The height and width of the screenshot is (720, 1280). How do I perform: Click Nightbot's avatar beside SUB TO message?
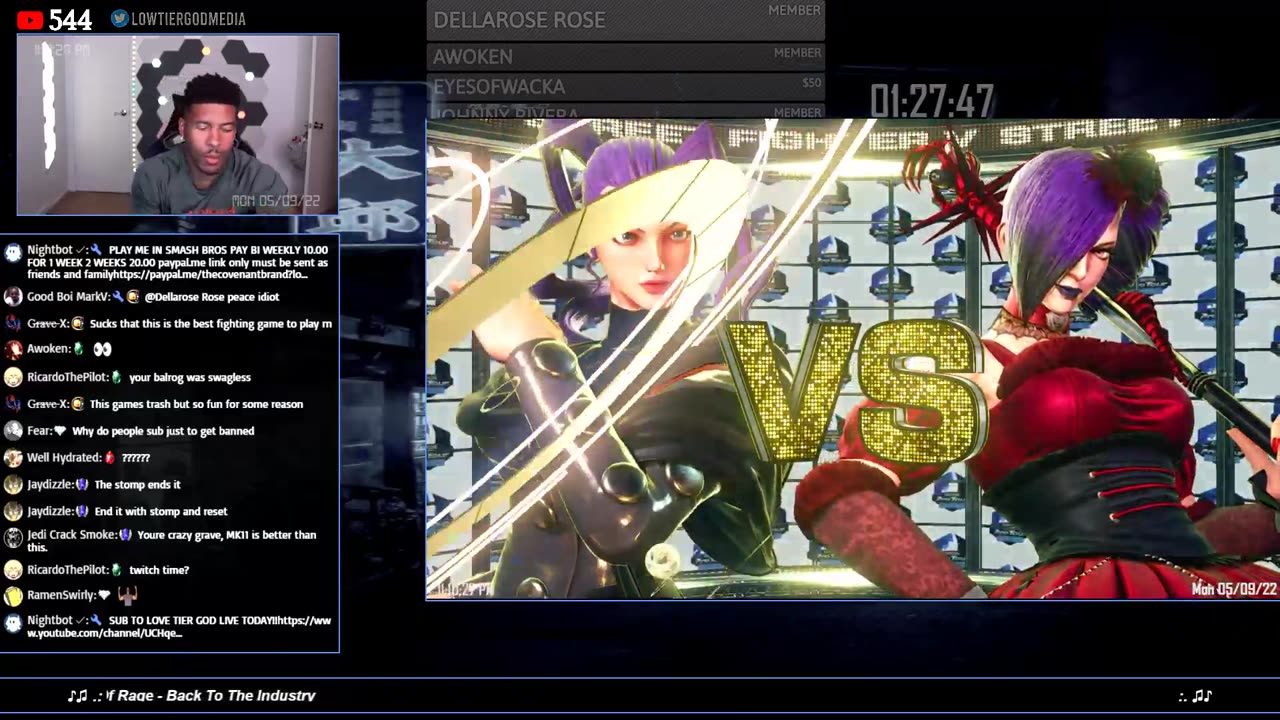13,623
